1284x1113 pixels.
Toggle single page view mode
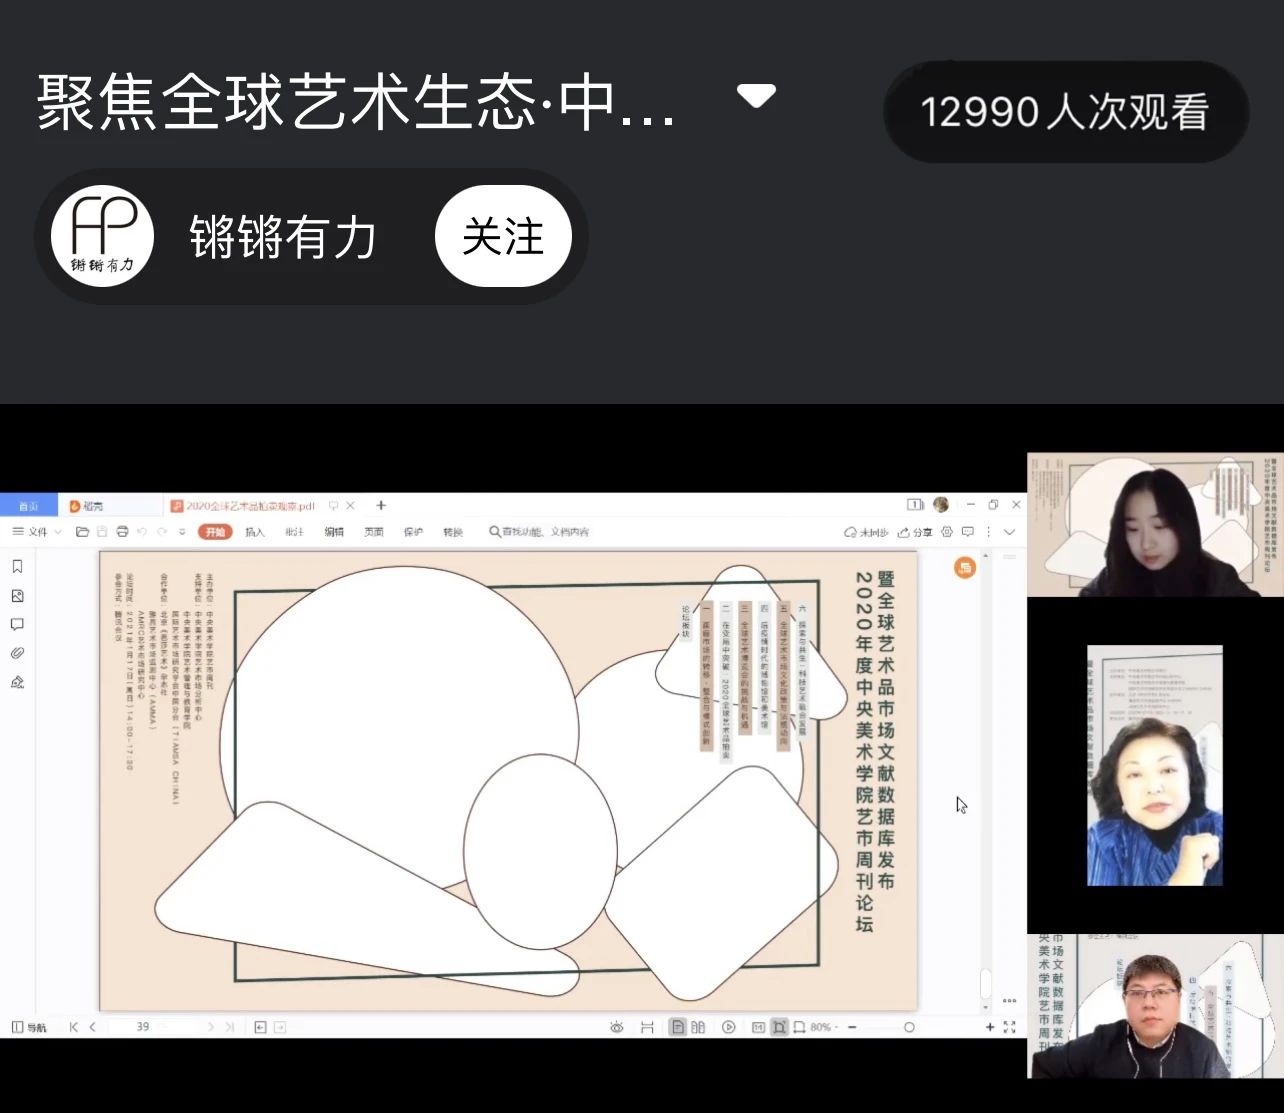point(678,1027)
